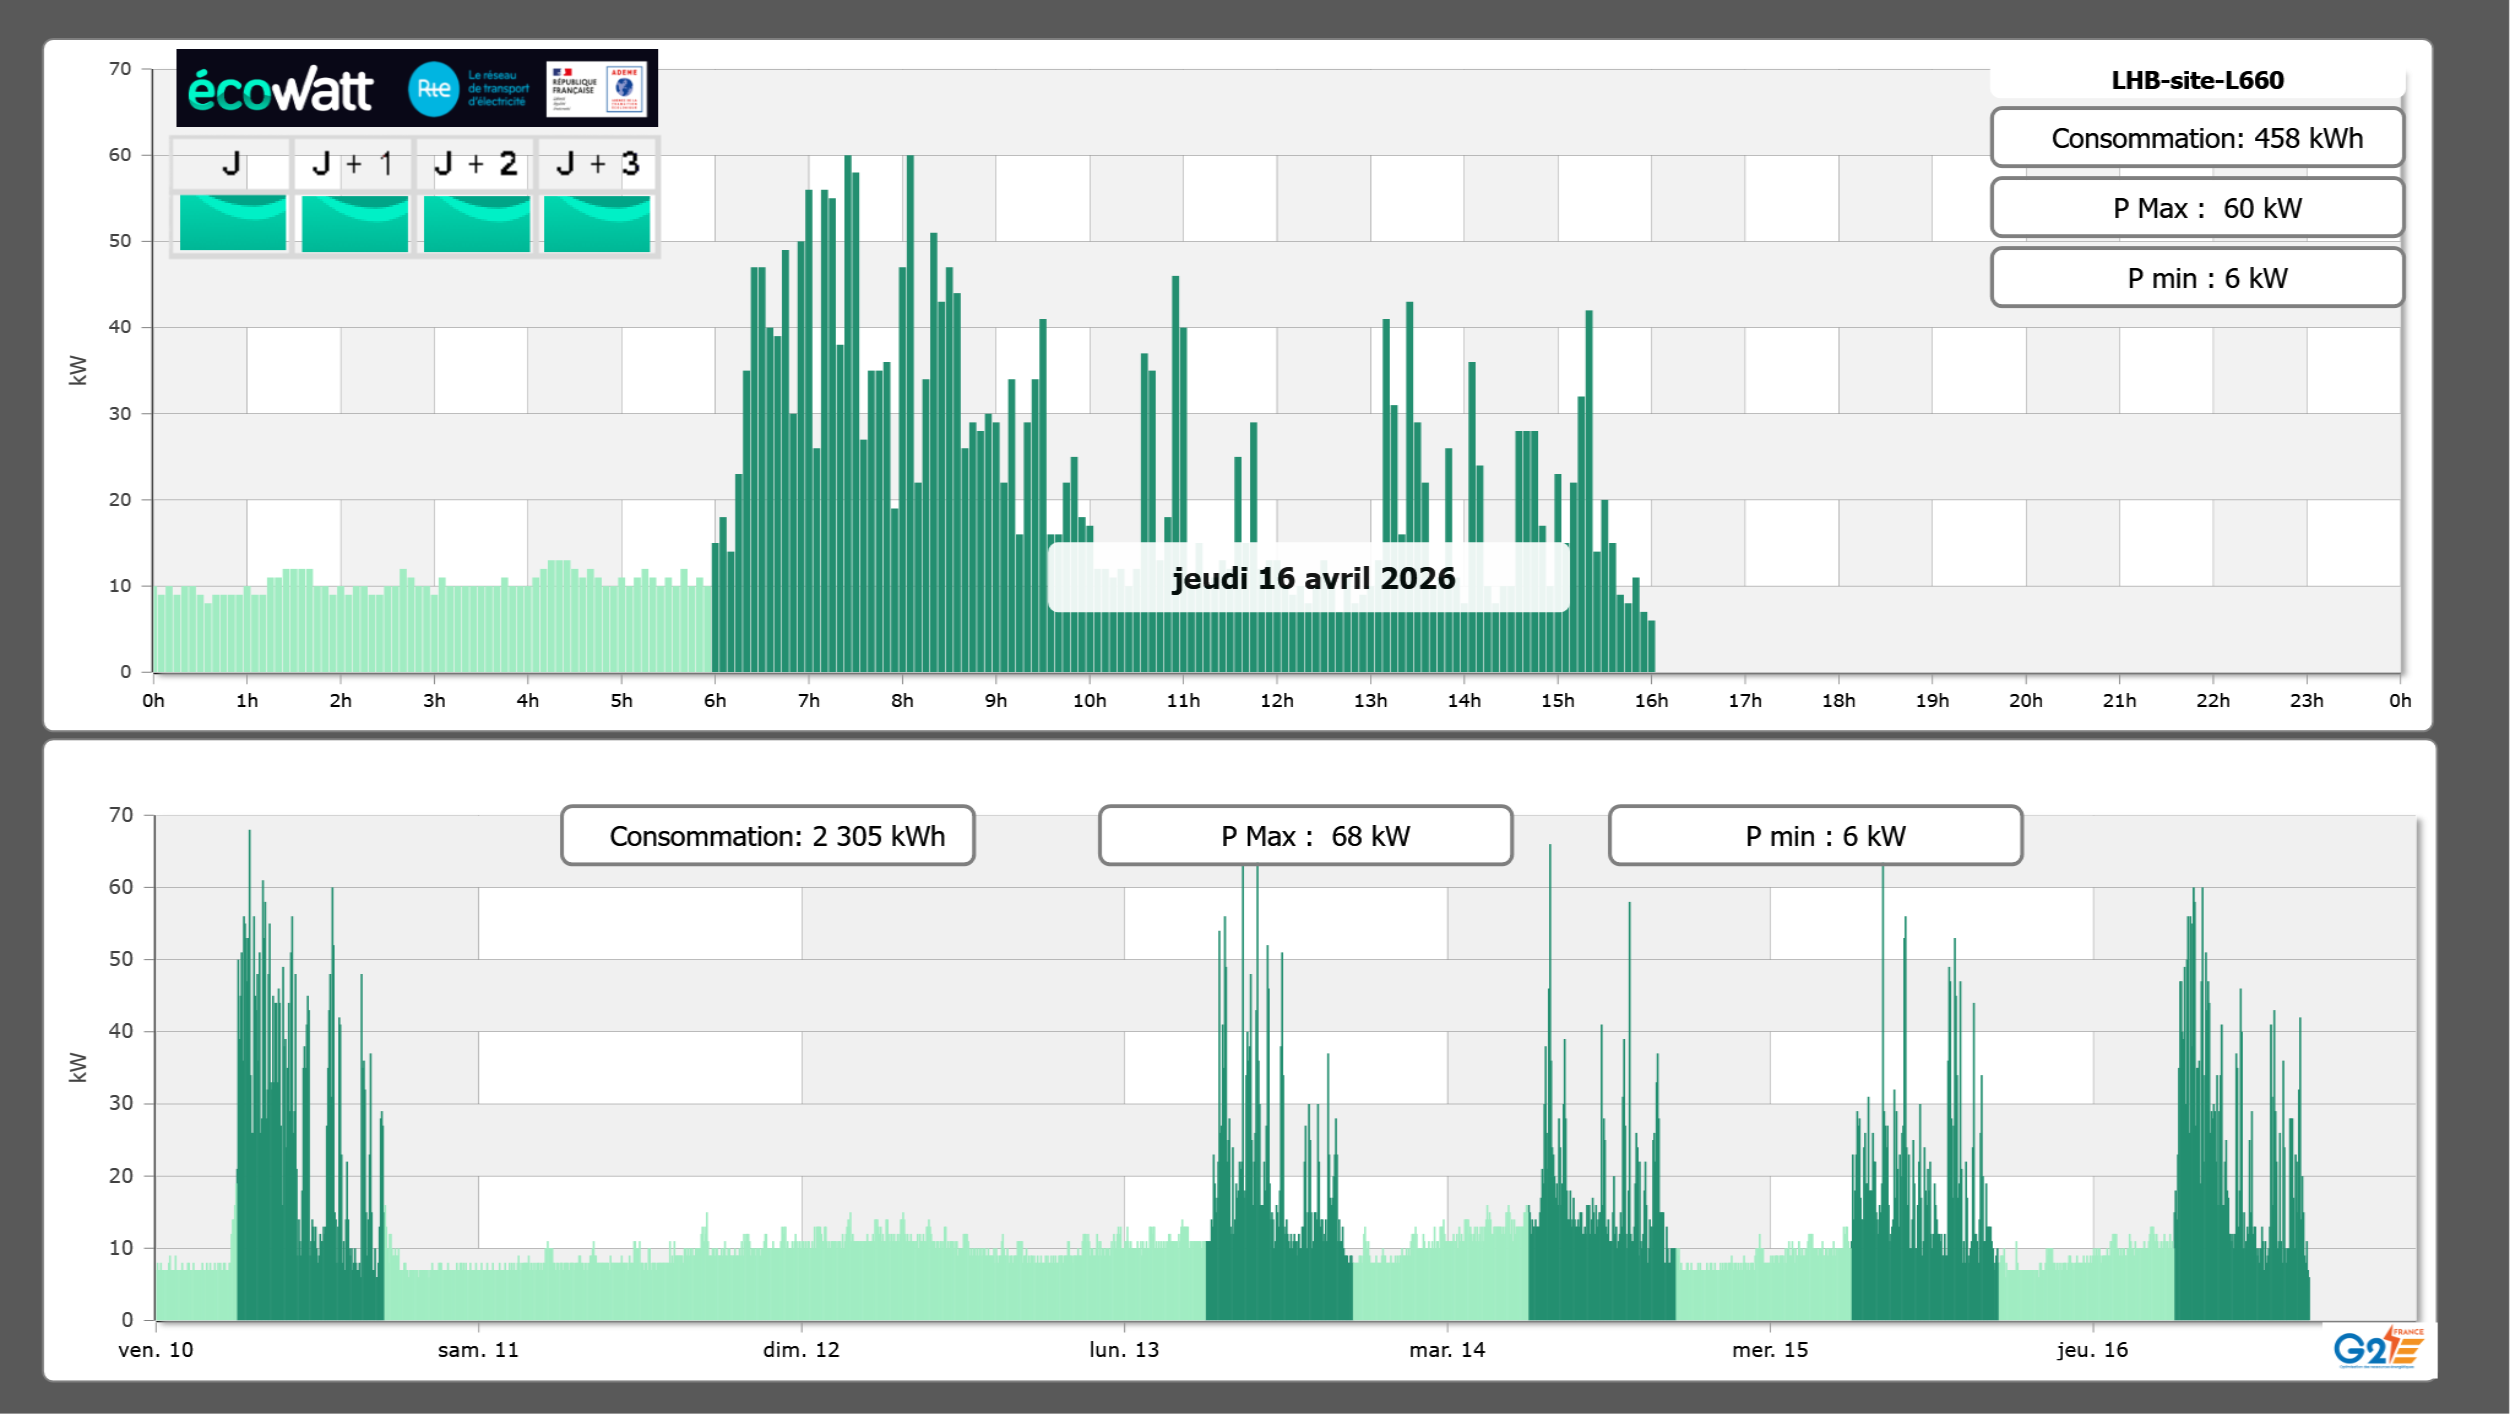Click the green J ecowatt signal tile
The width and height of the screenshot is (2511, 1415).
pos(232,223)
